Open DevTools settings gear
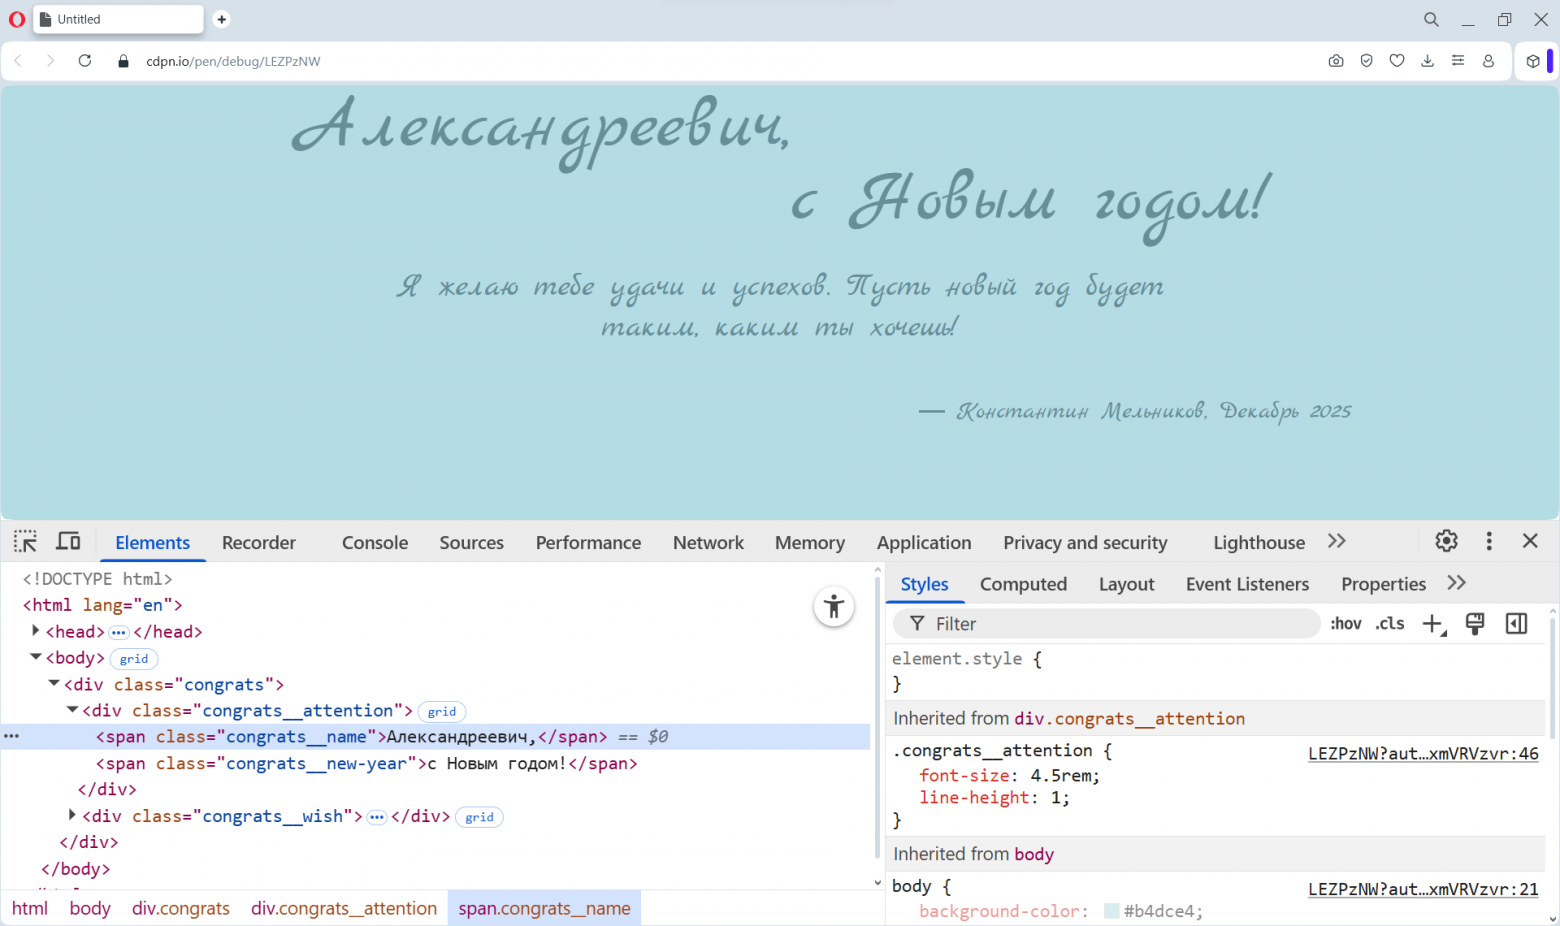This screenshot has height=926, width=1560. coord(1446,541)
